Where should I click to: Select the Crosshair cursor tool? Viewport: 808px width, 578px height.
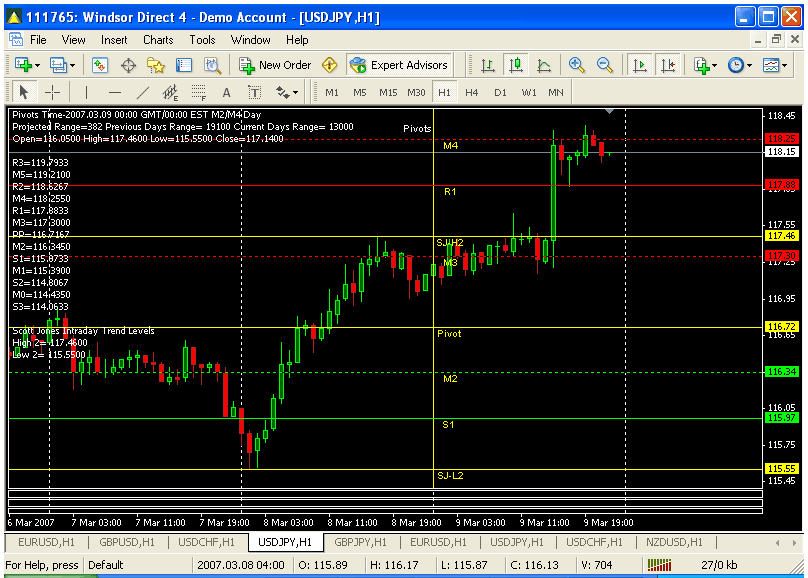click(53, 93)
